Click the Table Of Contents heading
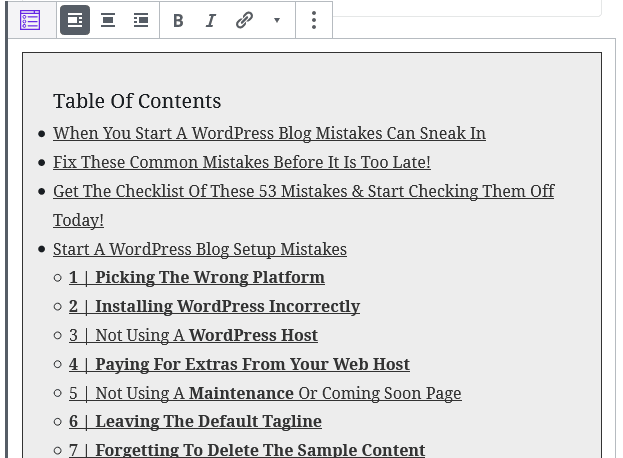 point(137,101)
